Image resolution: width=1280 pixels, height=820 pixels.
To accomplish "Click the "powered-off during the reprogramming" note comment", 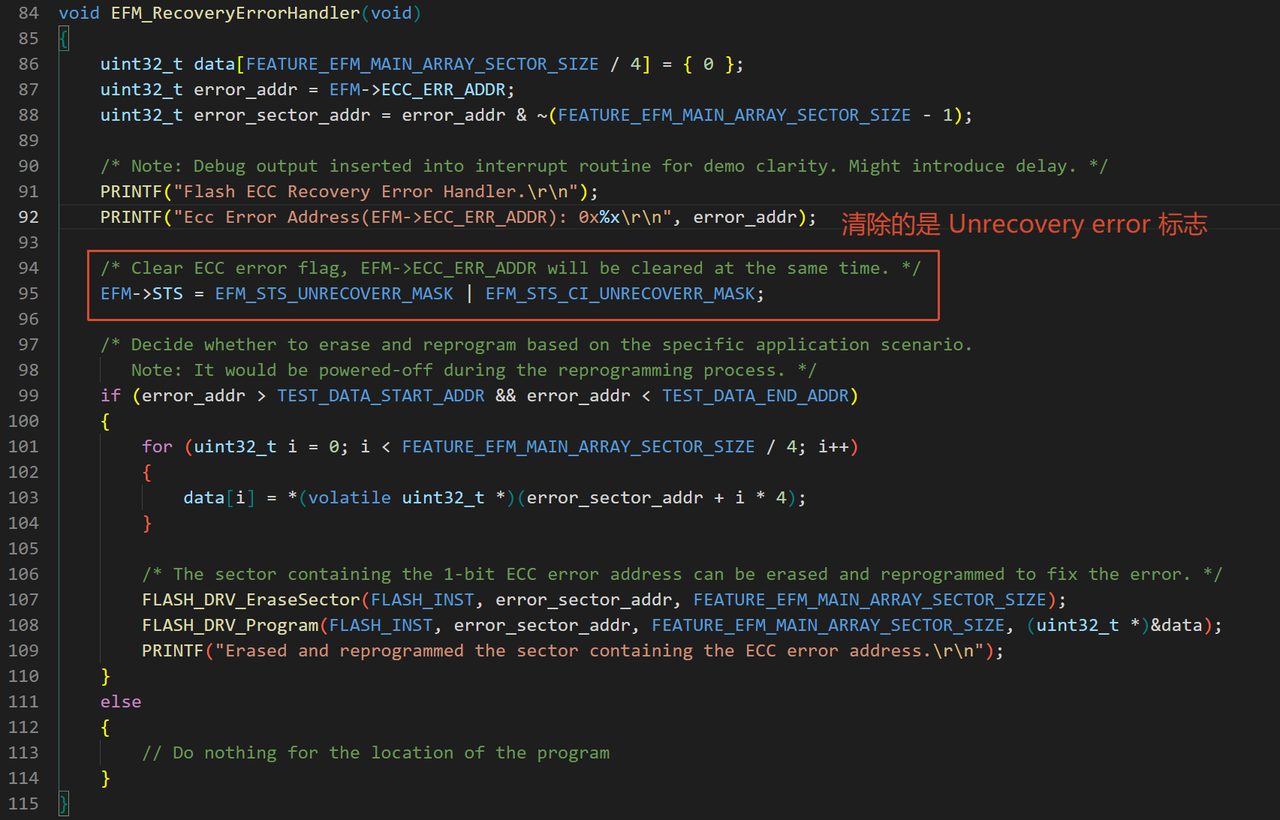I will (x=475, y=370).
